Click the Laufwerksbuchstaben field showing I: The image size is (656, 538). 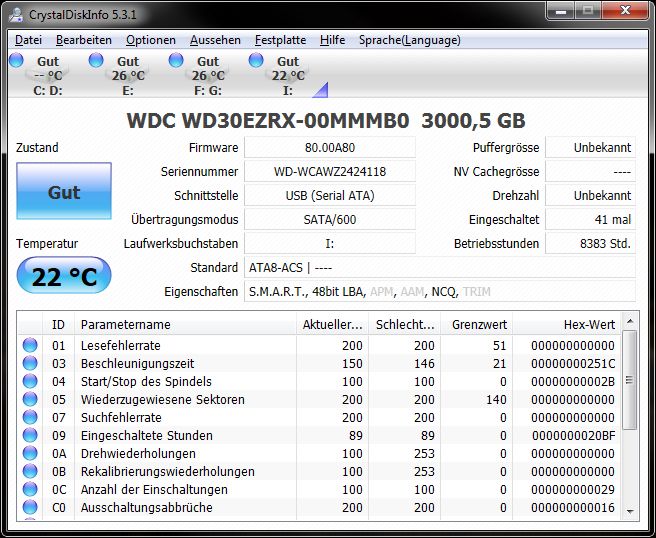[330, 243]
